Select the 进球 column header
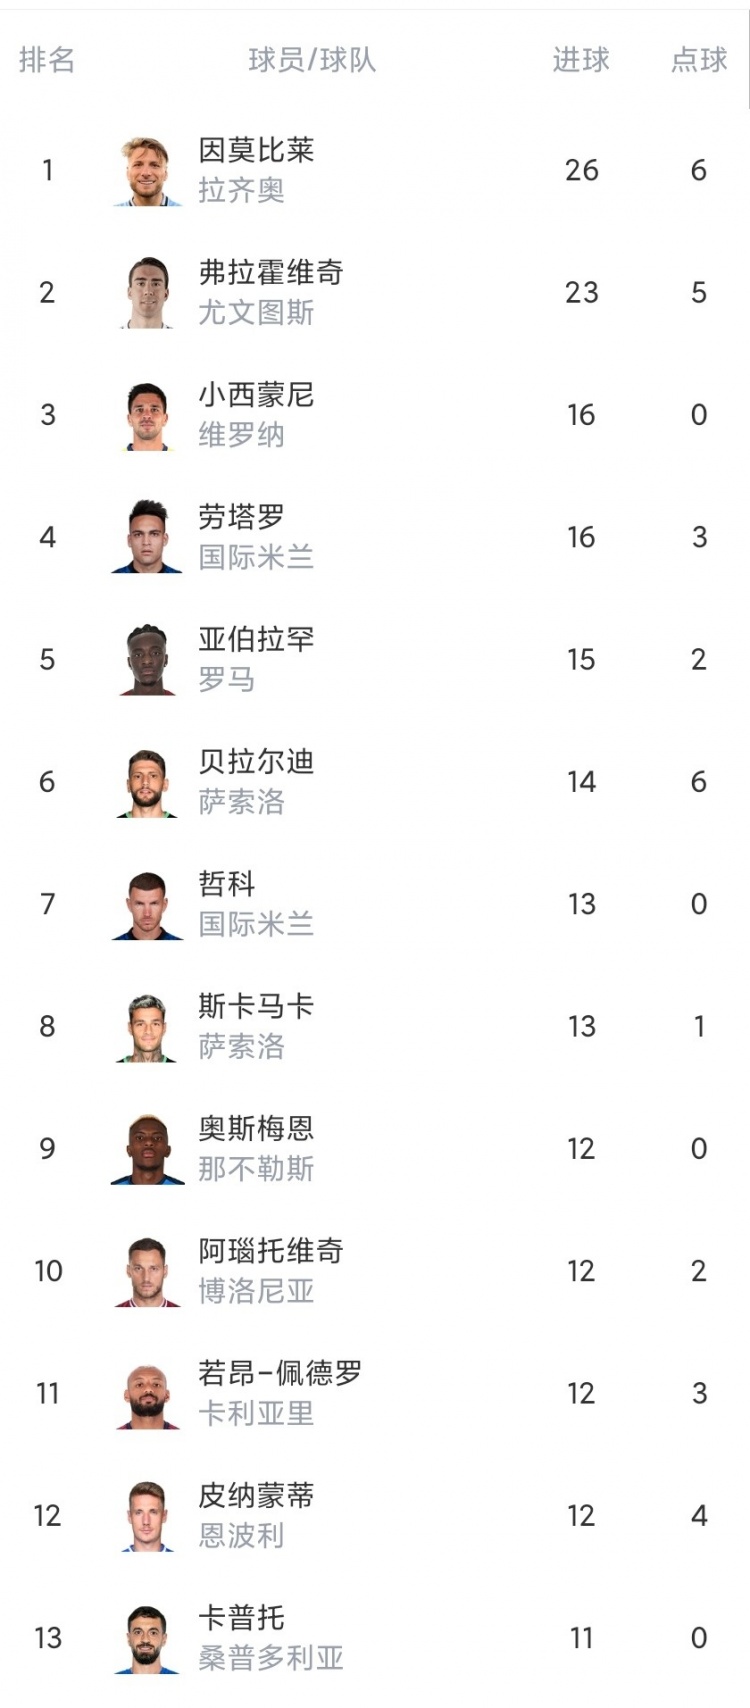 click(581, 60)
